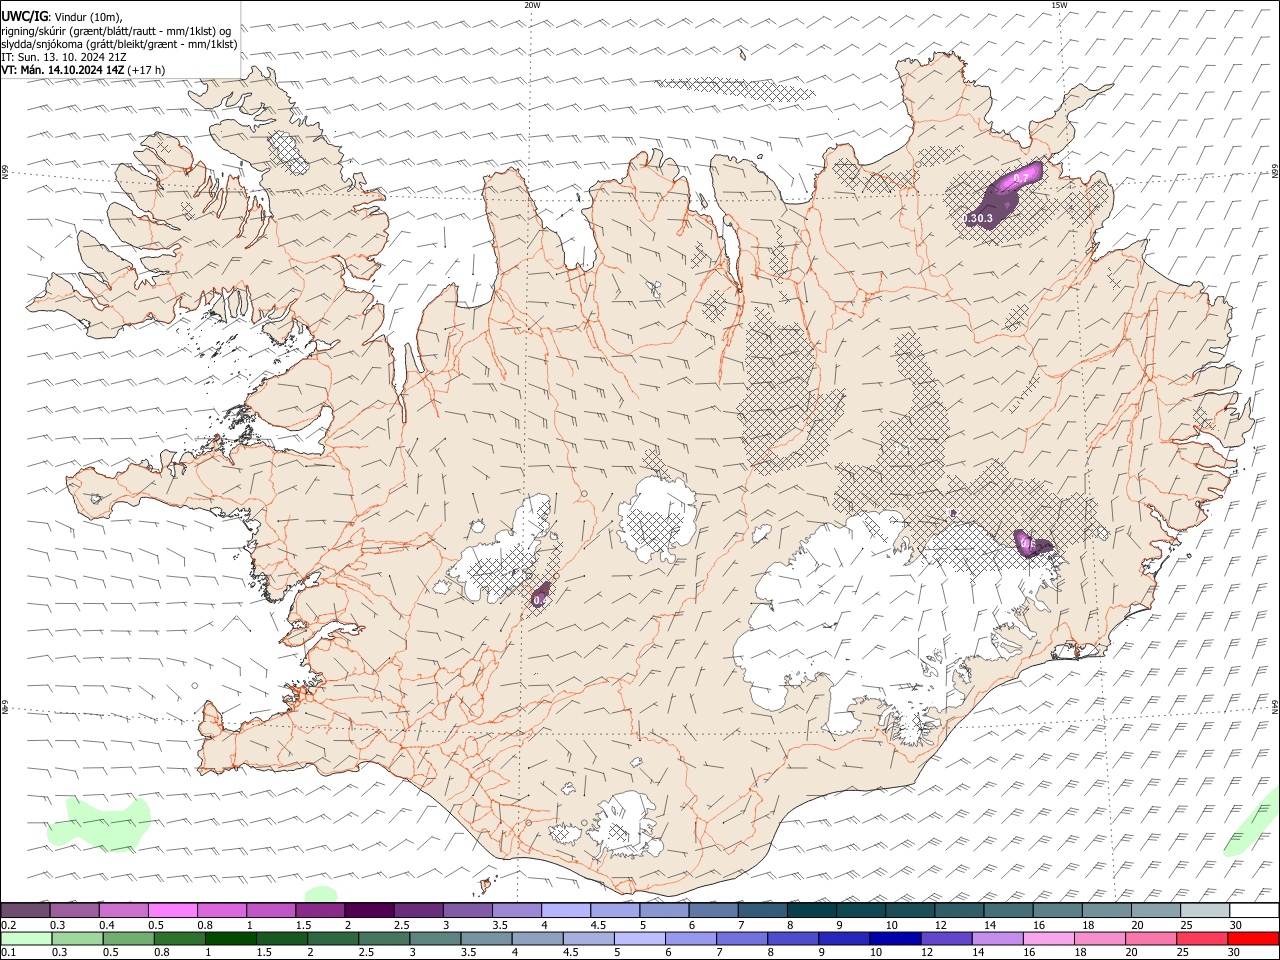The image size is (1280, 960).
Task: Click the UWC/IG title text
Action: 24,17
